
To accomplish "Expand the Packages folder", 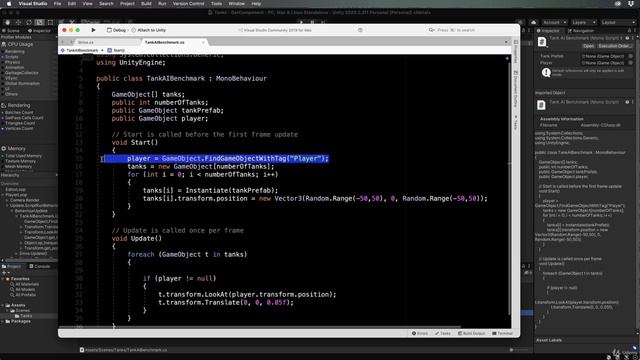I will coord(3,322).
